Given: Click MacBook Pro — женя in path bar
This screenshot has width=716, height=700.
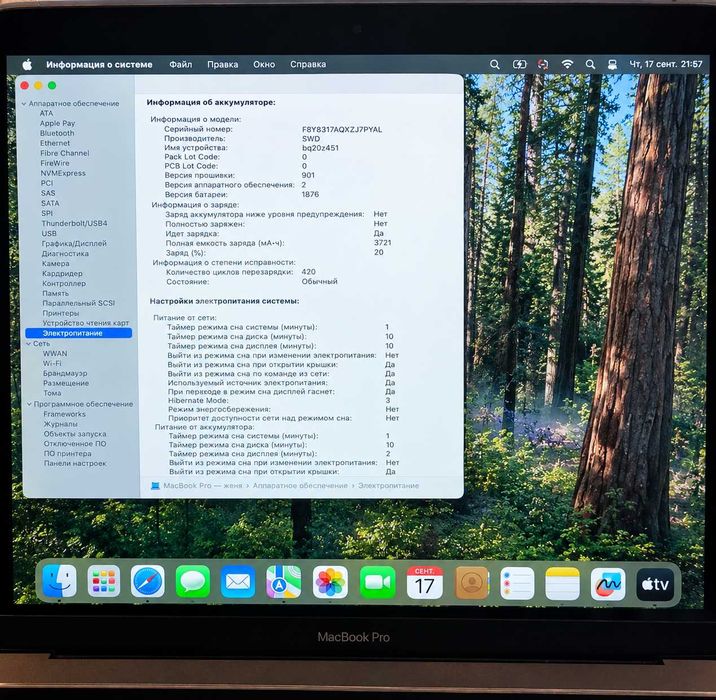Looking at the screenshot, I should click(203, 485).
